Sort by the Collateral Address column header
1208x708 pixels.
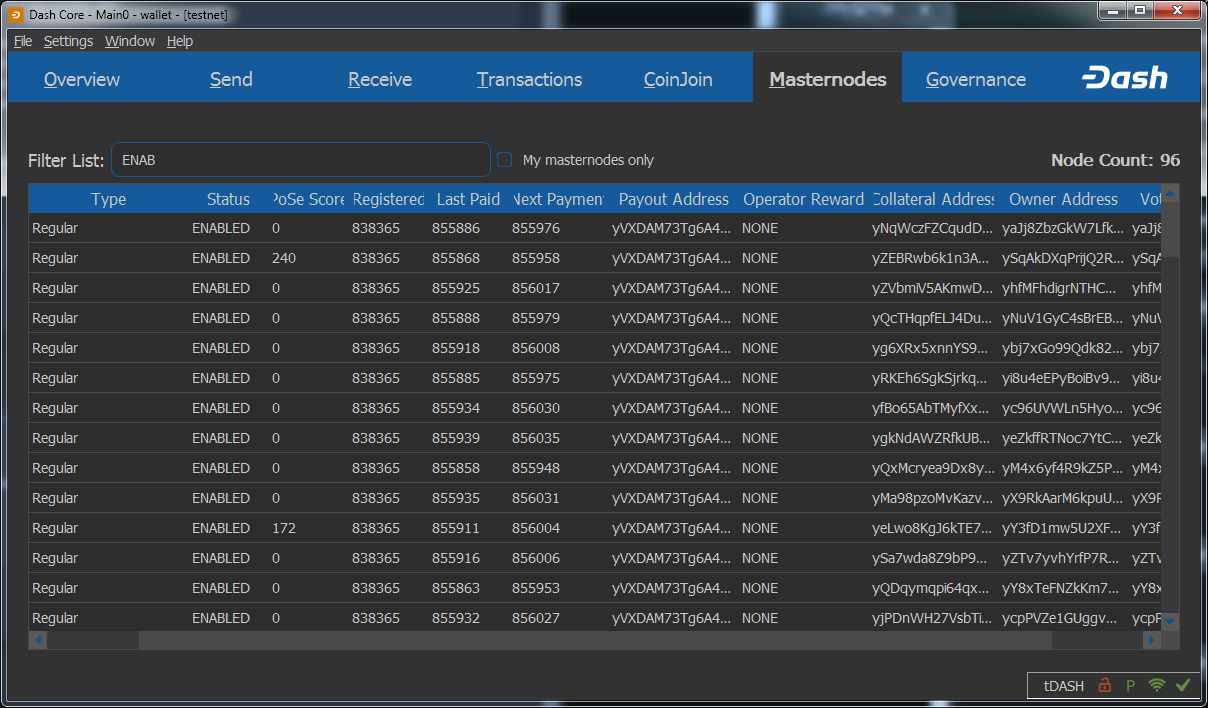click(933, 199)
